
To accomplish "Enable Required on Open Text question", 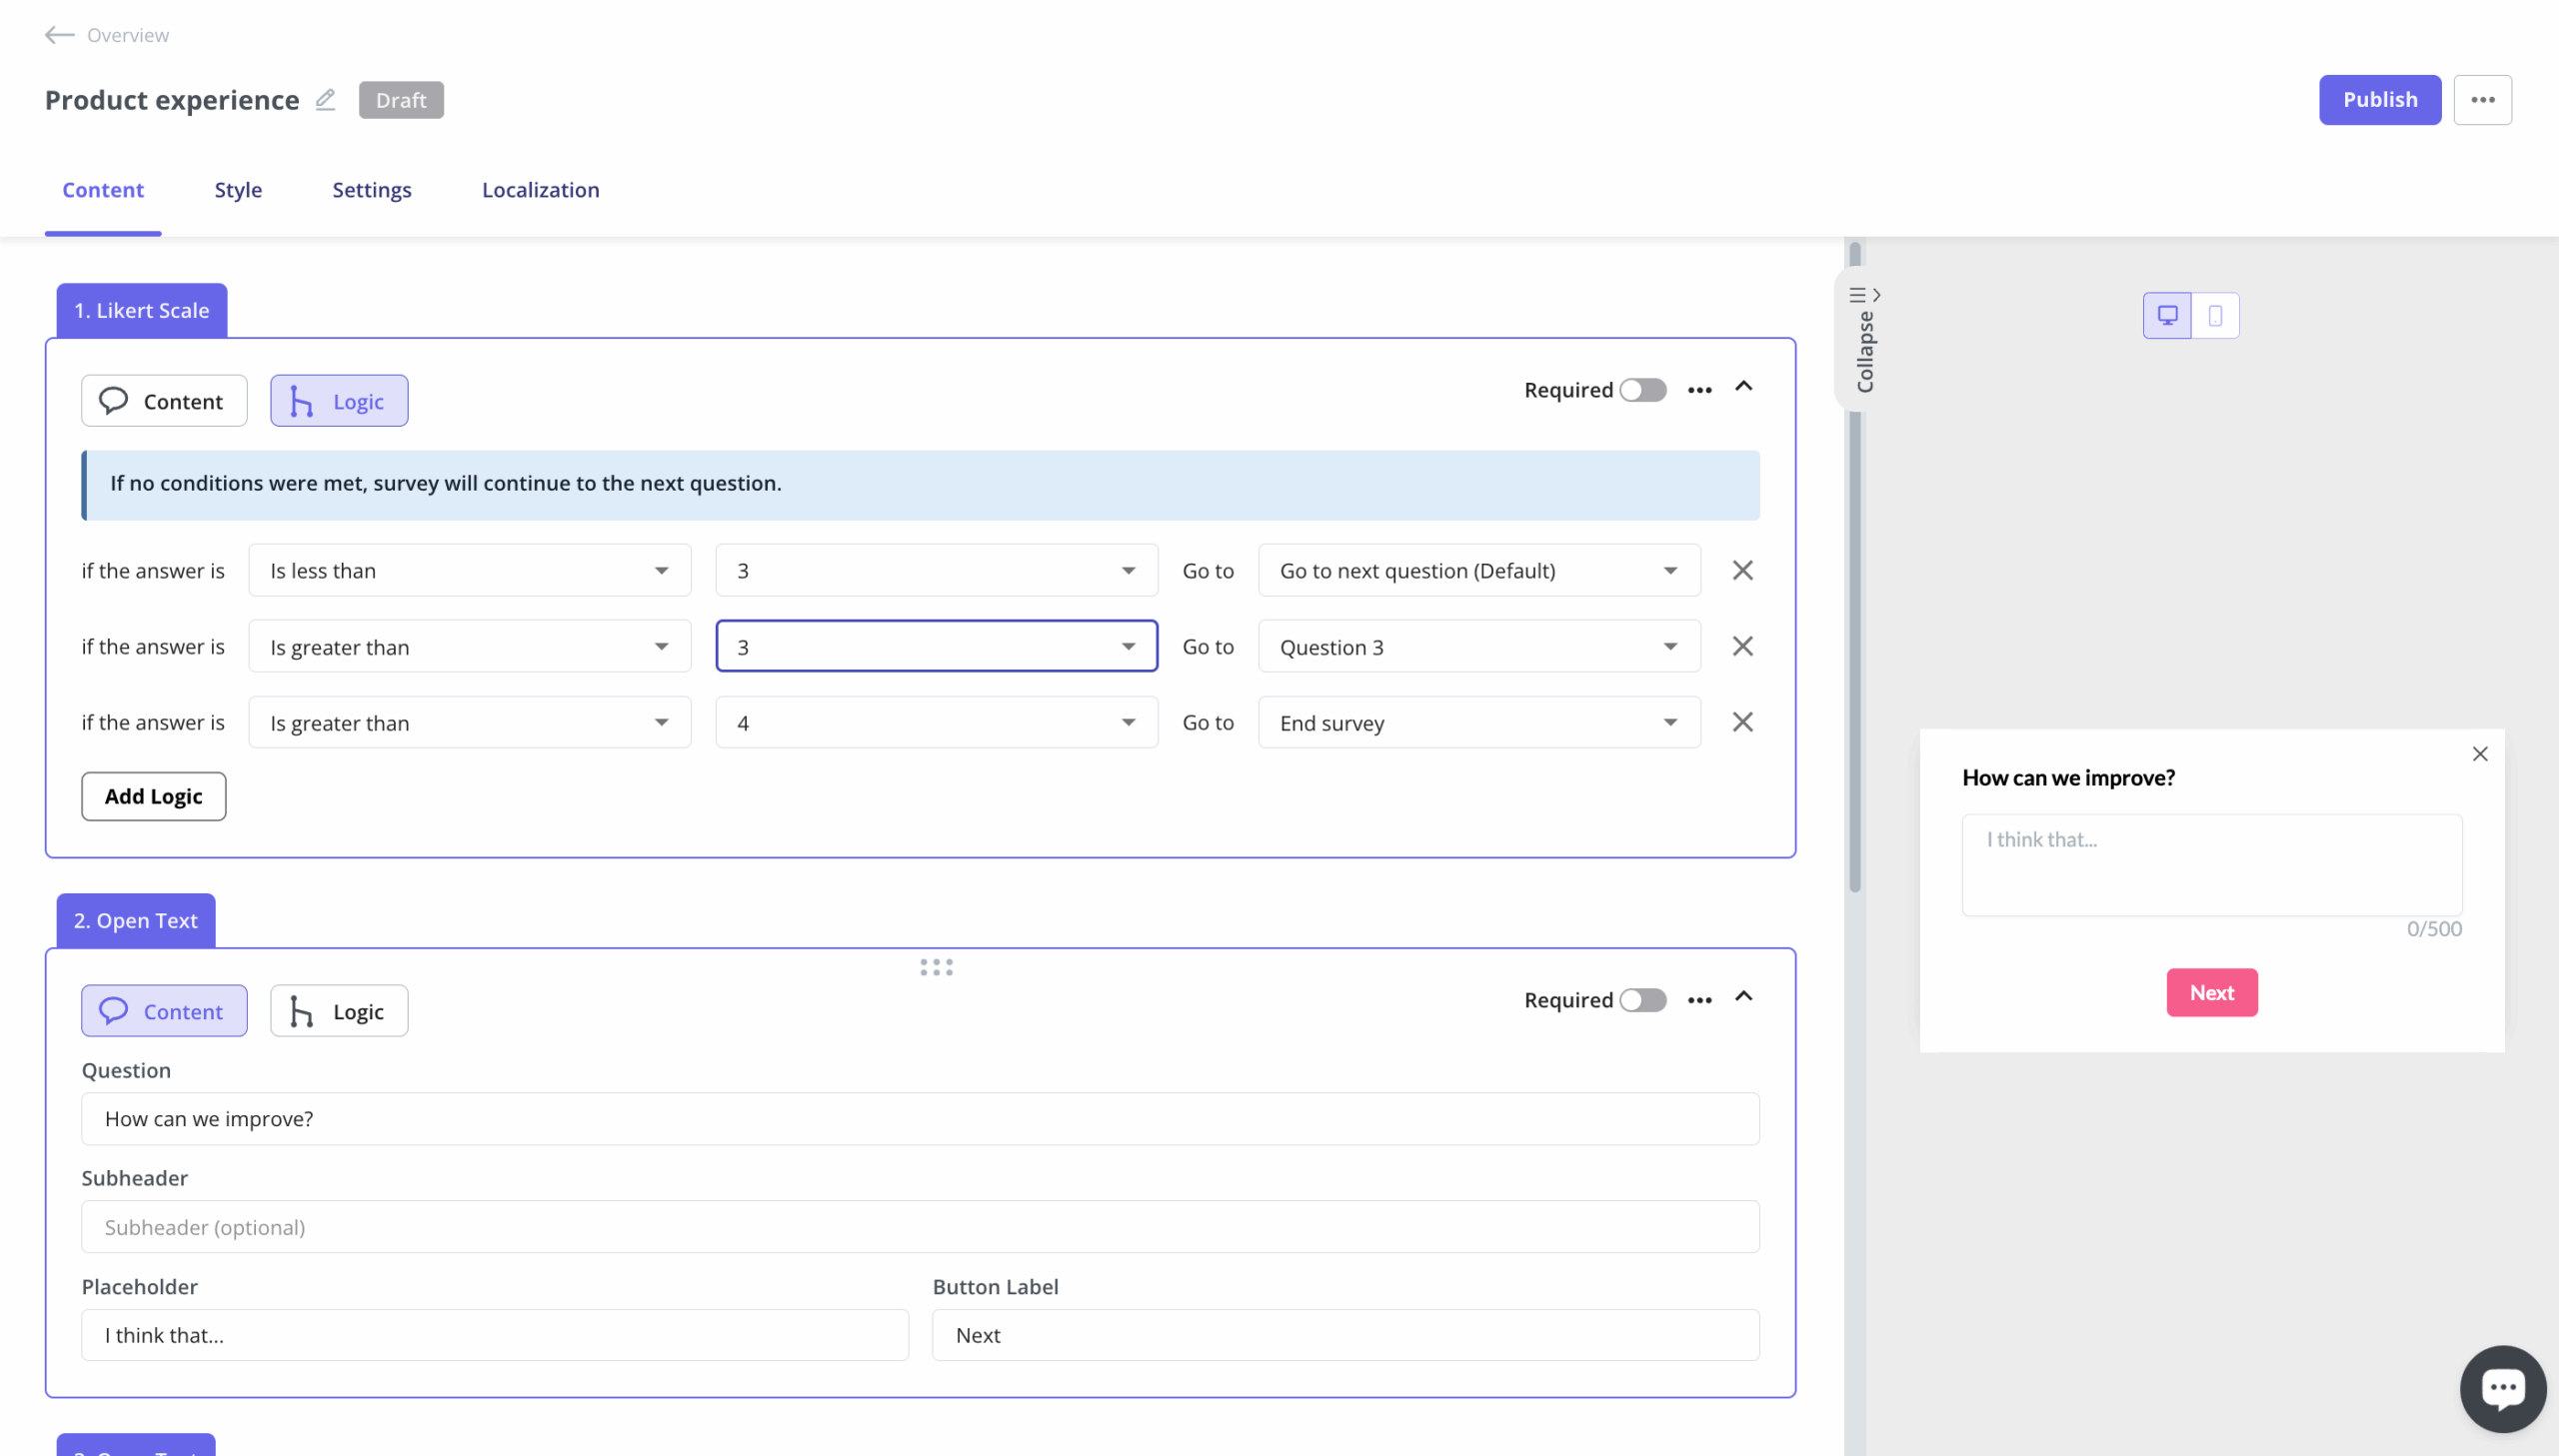I will click(x=1643, y=1000).
